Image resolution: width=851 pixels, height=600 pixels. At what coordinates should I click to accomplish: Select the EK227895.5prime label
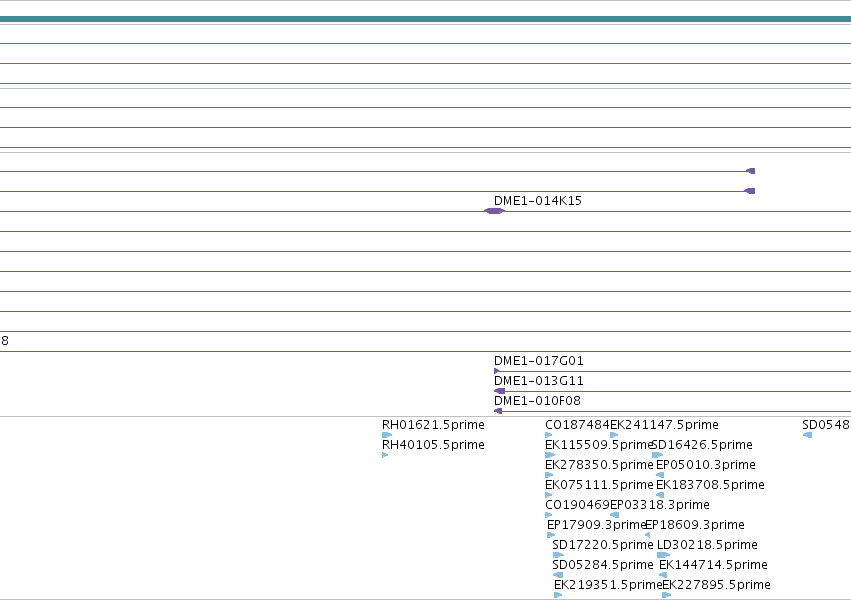pos(716,585)
